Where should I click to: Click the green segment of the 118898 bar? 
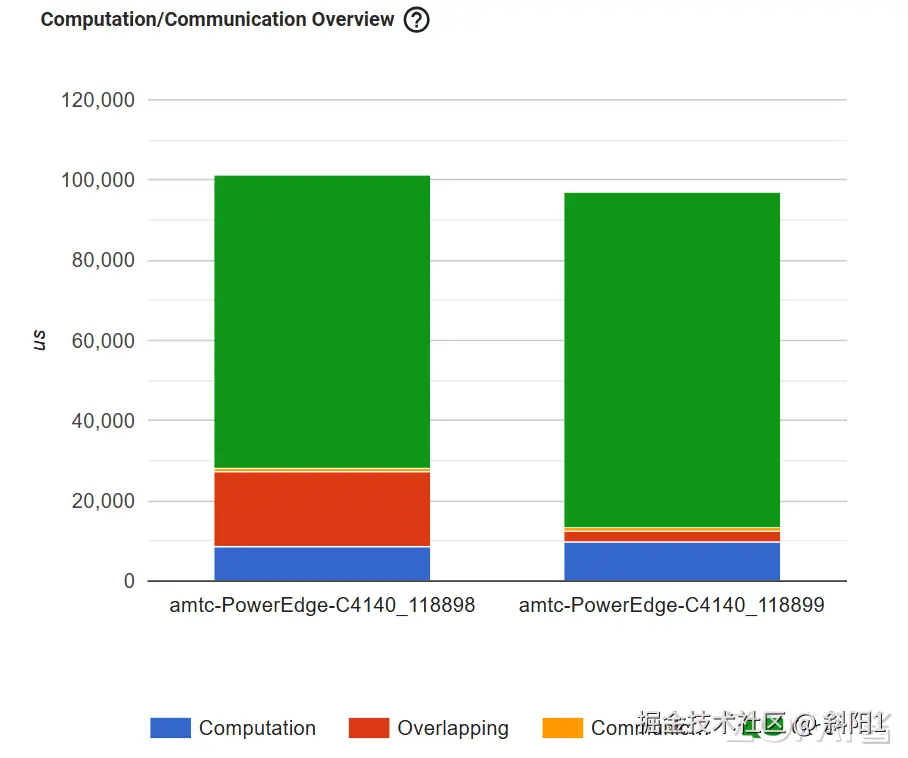[322, 321]
